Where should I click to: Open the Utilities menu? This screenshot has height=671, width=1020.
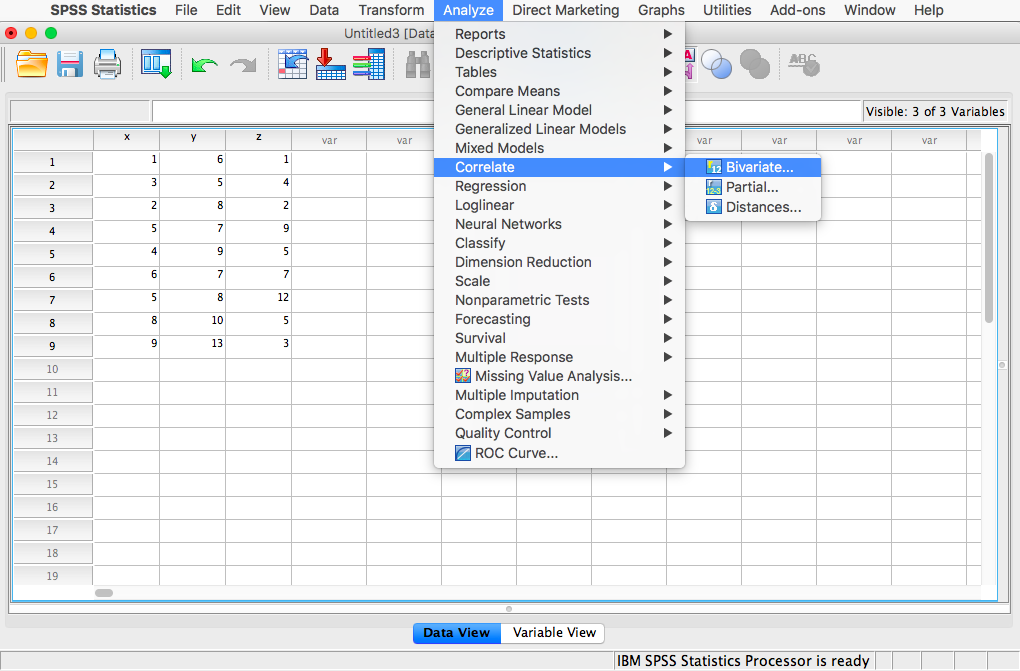(x=727, y=10)
